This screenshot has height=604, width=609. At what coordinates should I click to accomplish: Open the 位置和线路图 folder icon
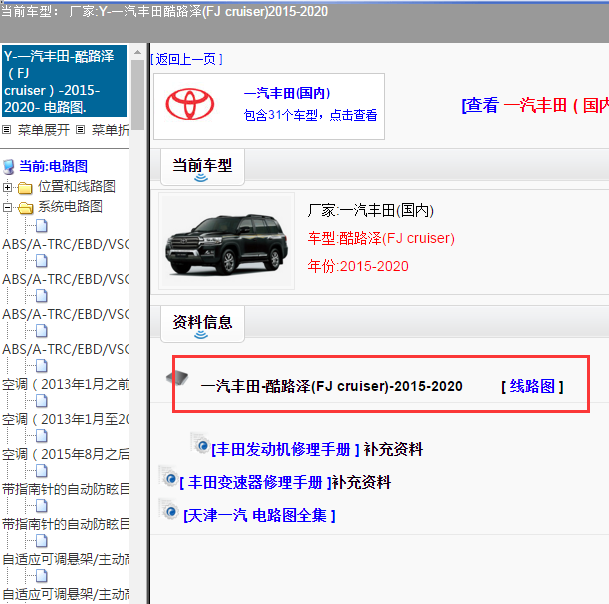pos(25,188)
